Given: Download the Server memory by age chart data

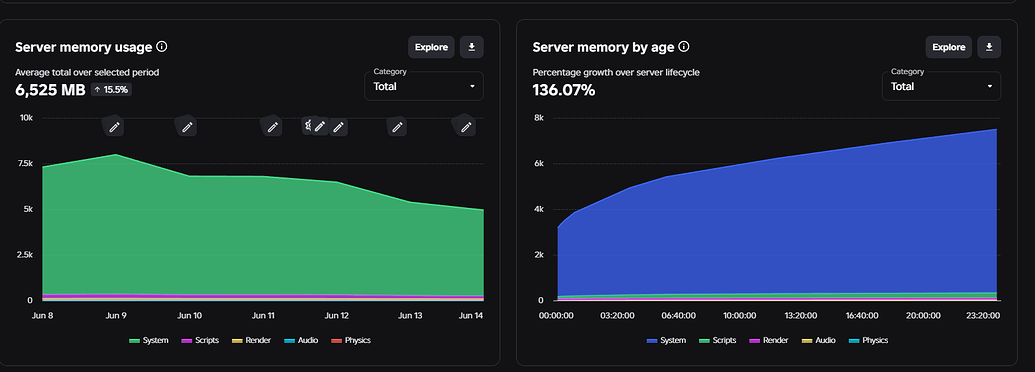Looking at the screenshot, I should 989,47.
